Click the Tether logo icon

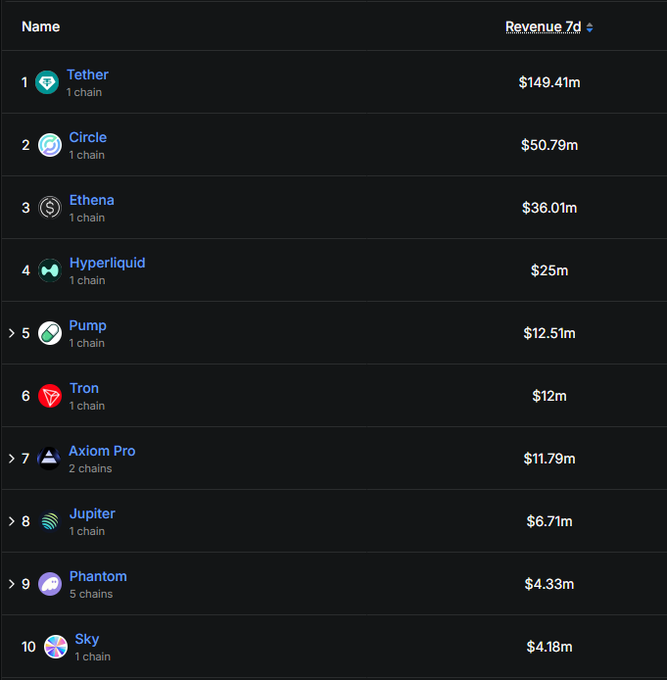click(47, 83)
